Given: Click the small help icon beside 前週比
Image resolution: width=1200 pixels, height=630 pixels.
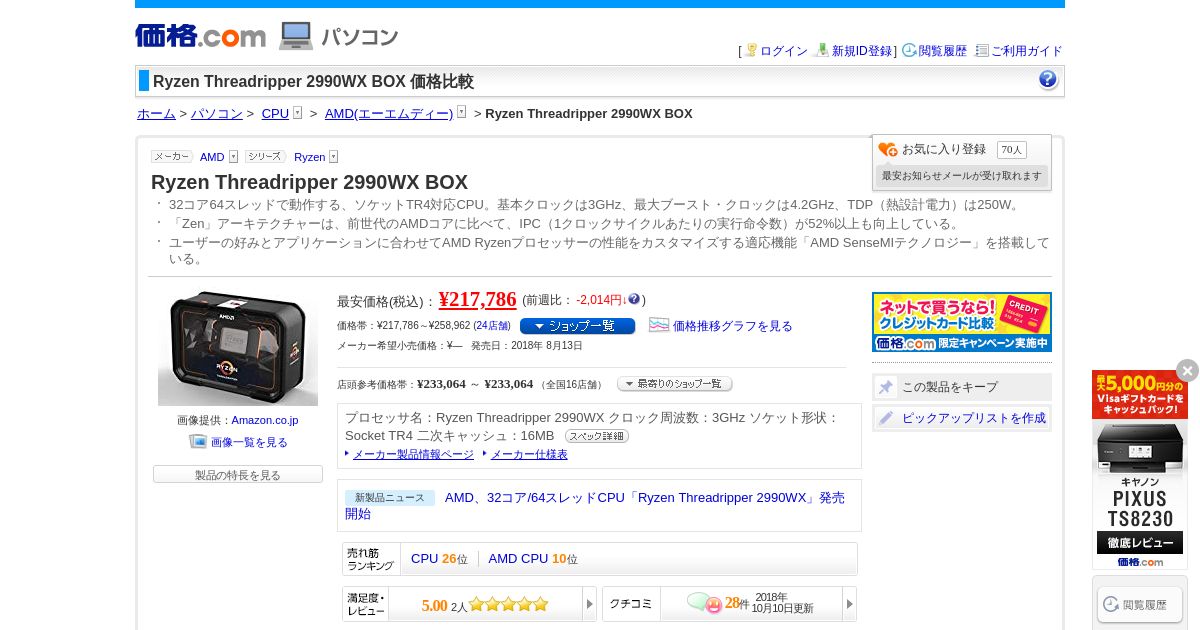Looking at the screenshot, I should click(x=634, y=299).
